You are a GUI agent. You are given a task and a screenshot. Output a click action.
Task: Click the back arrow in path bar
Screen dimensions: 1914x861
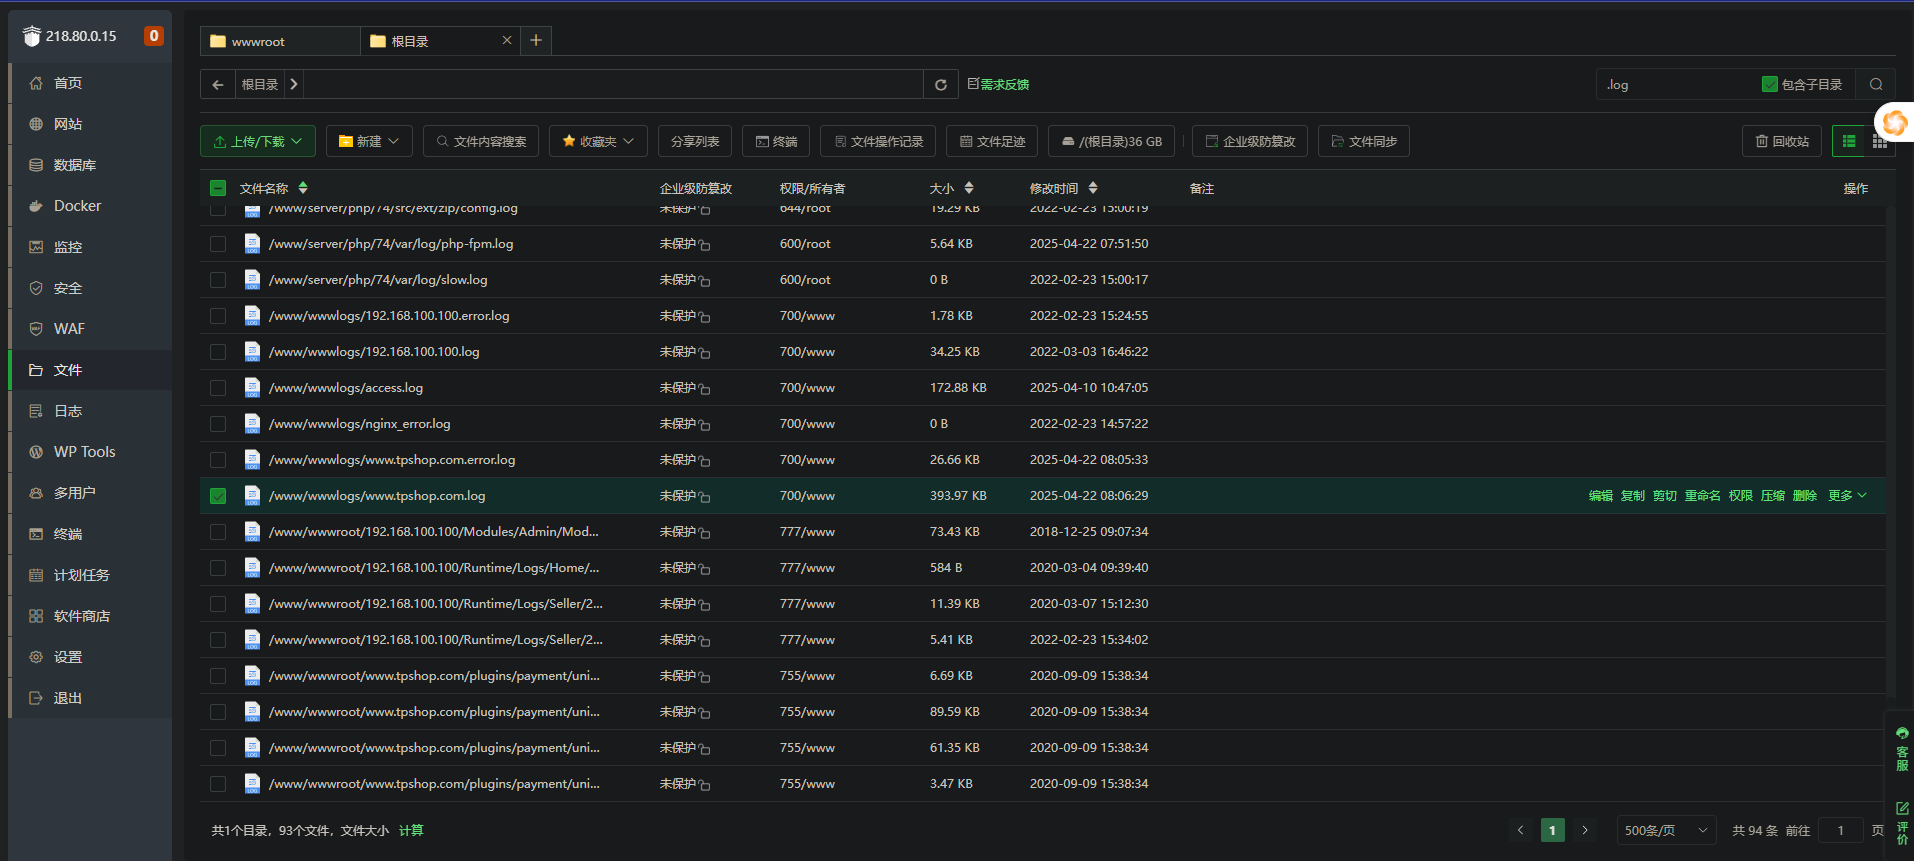(218, 84)
